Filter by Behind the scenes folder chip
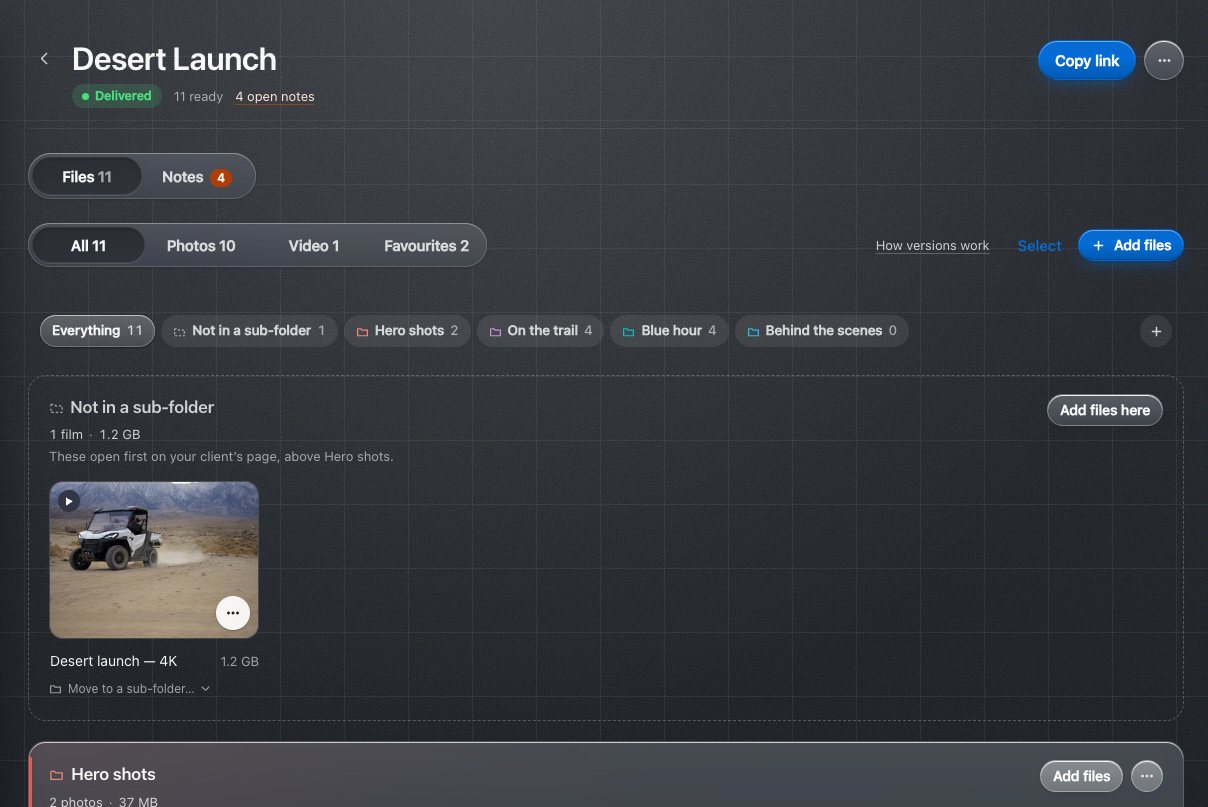The width and height of the screenshot is (1208, 807). (821, 331)
